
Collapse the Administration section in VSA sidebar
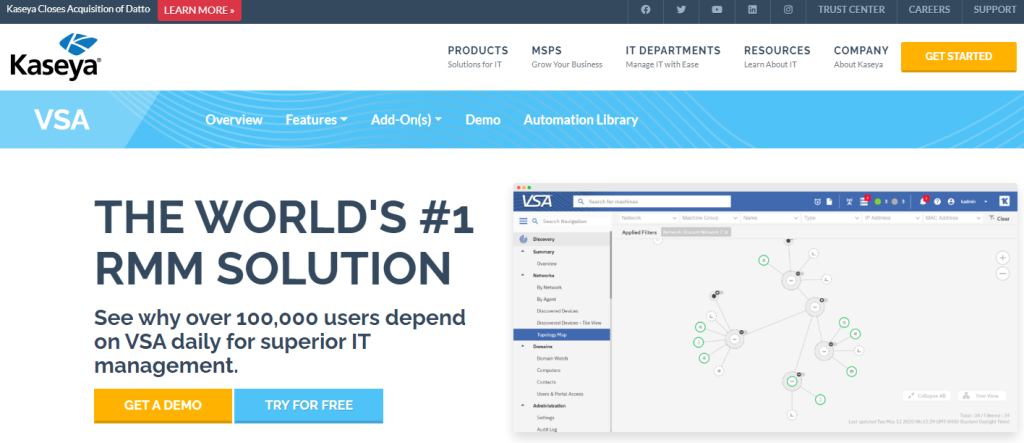click(522, 405)
